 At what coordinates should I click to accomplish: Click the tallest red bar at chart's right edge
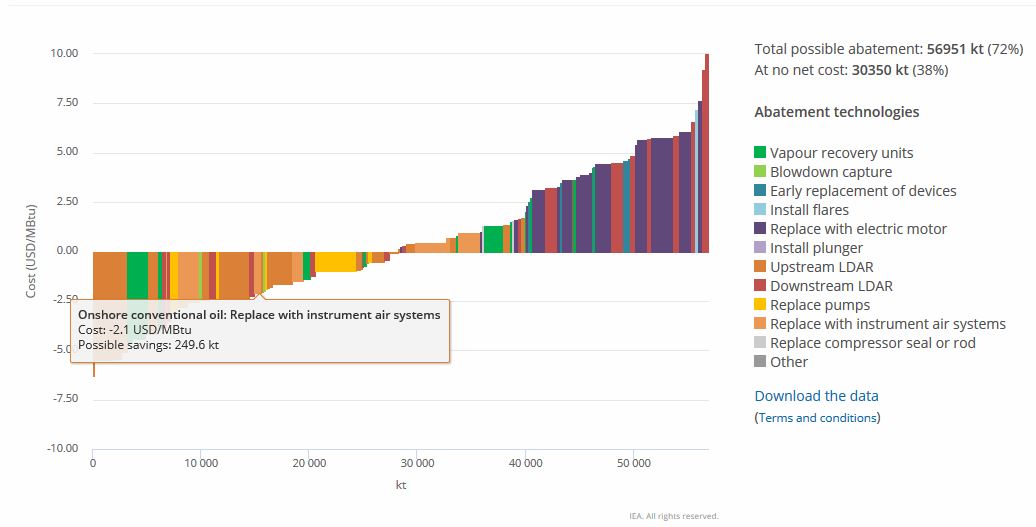click(706, 150)
